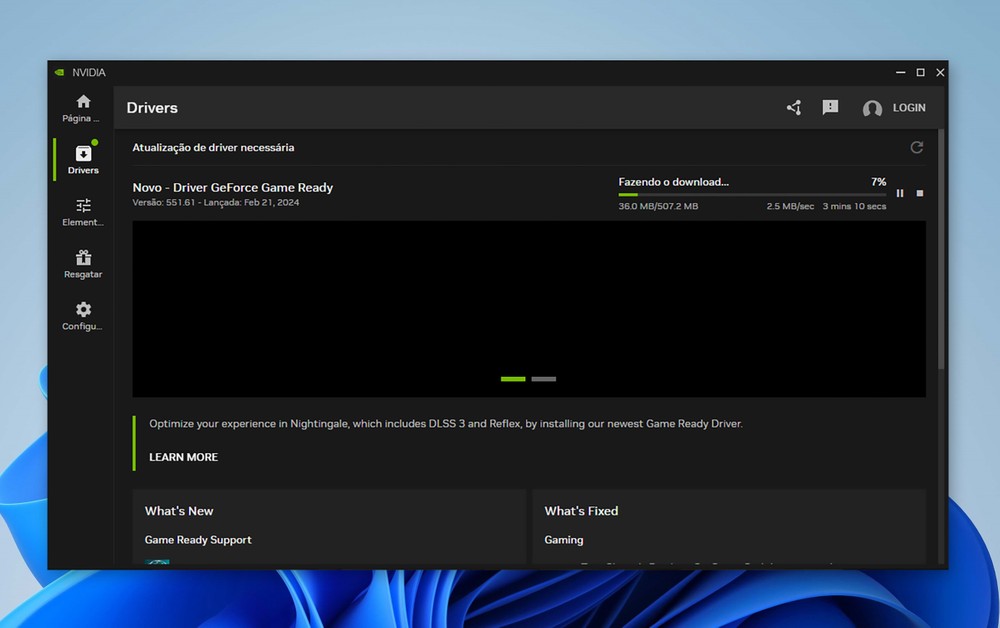Click 'Atualização de driver necessária' heading
This screenshot has height=628, width=1000.
(x=213, y=147)
